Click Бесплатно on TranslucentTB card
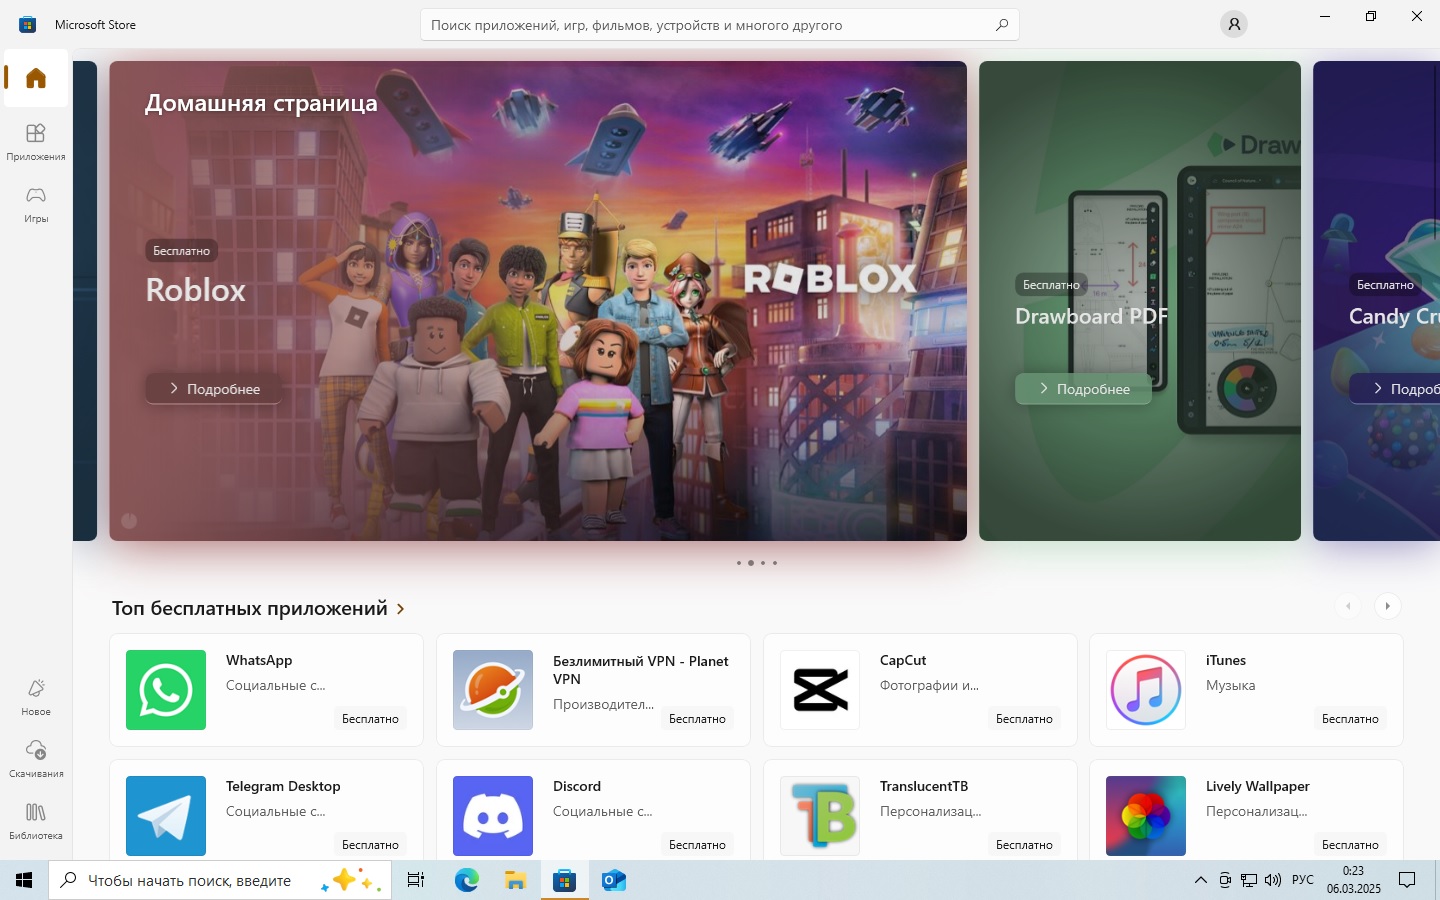 (1024, 844)
